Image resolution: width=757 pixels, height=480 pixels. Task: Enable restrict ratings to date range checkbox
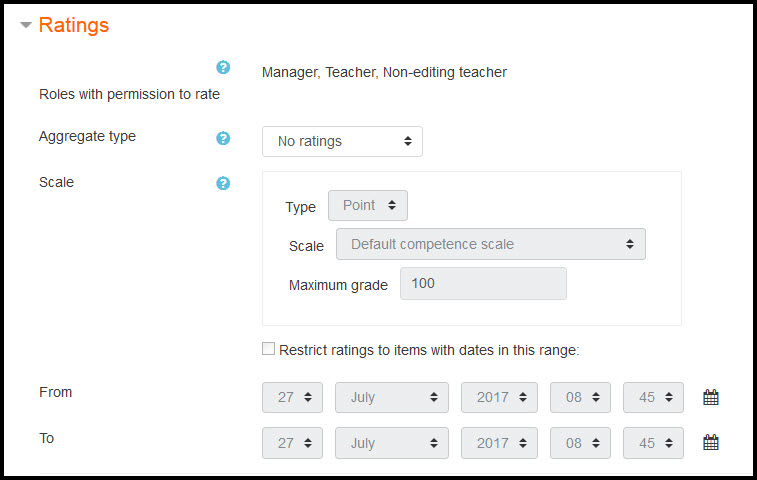[268, 349]
